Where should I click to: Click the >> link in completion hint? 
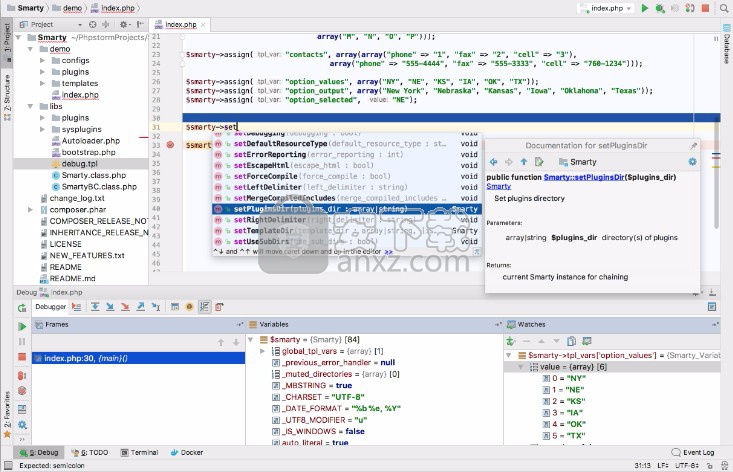pos(388,252)
